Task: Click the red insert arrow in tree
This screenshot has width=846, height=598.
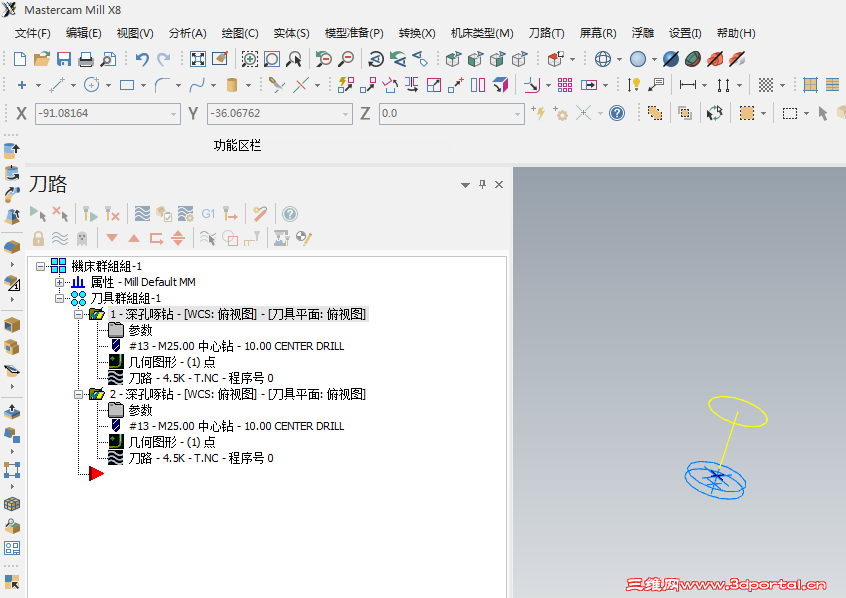Action: pyautogui.click(x=95, y=474)
